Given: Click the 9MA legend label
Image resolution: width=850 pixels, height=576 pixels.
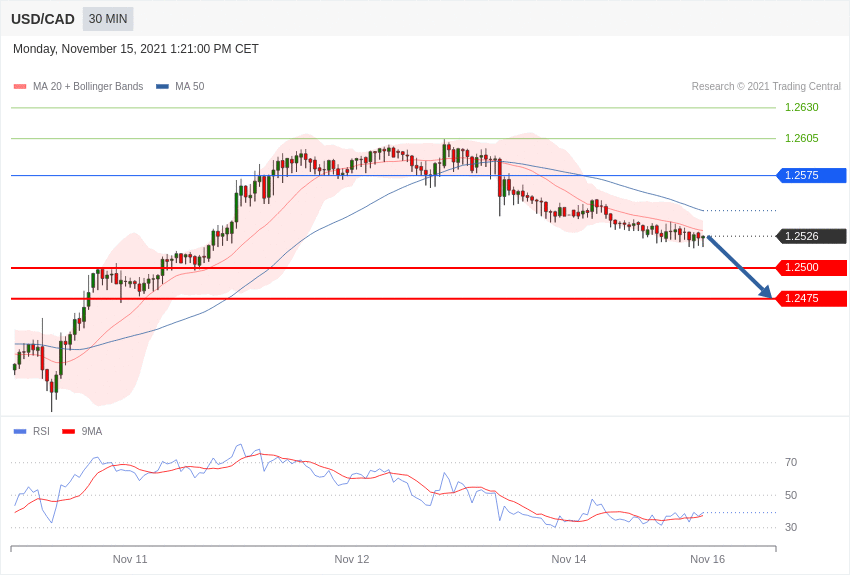Looking at the screenshot, I should click(92, 431).
